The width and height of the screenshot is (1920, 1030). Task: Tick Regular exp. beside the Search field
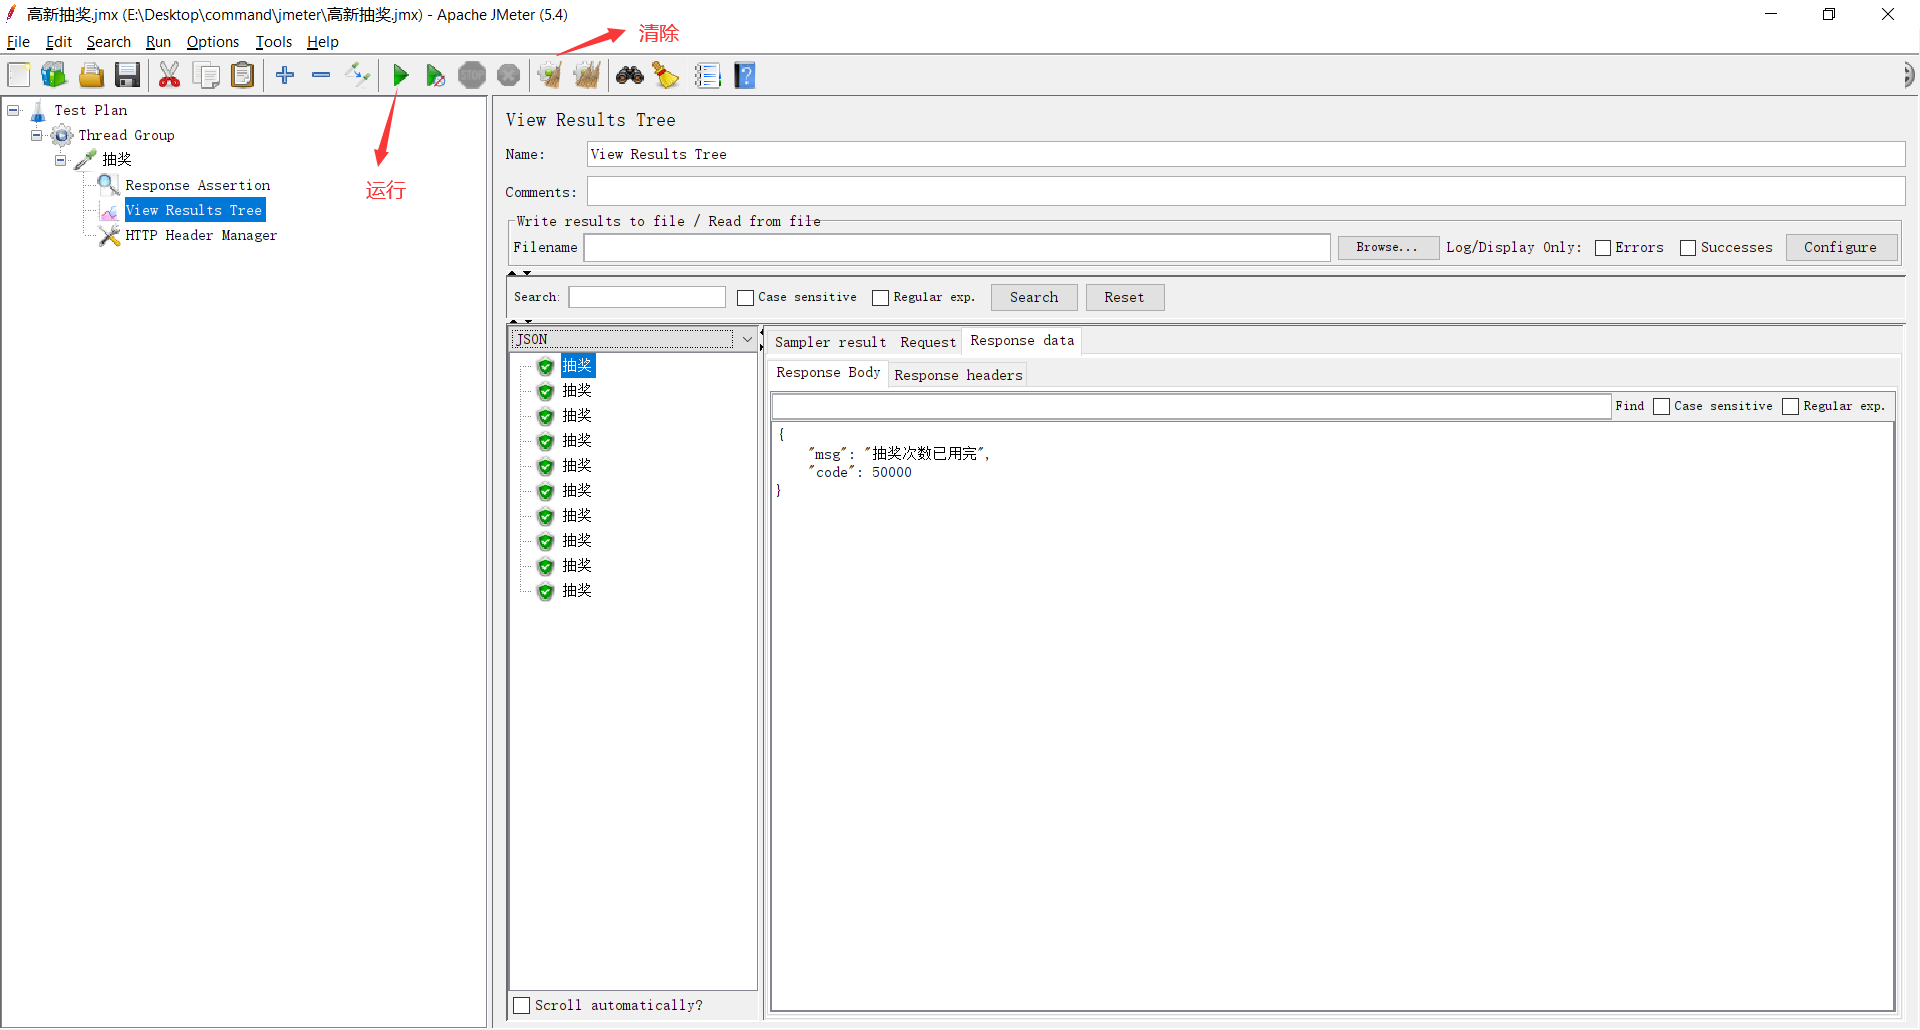point(880,298)
